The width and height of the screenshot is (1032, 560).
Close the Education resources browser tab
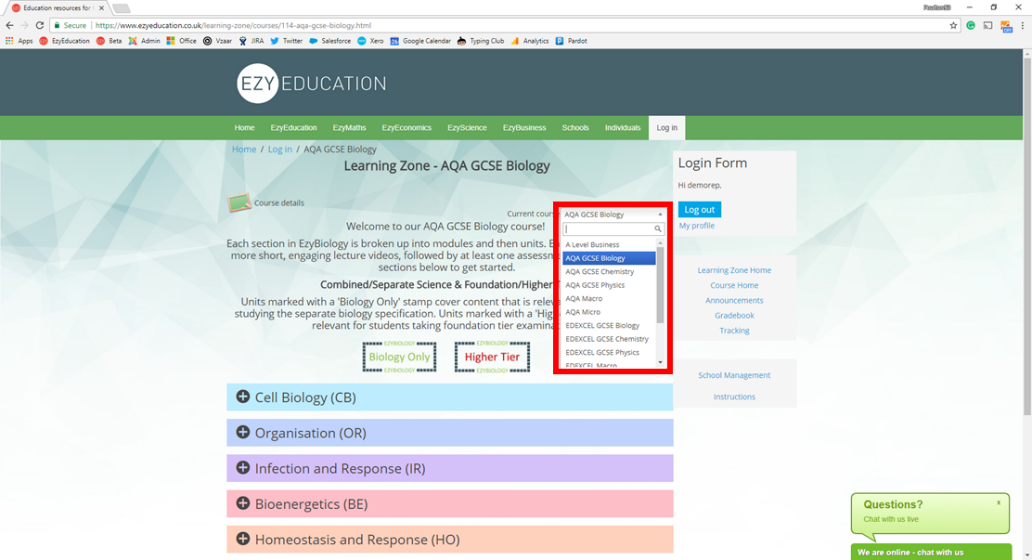click(x=101, y=8)
